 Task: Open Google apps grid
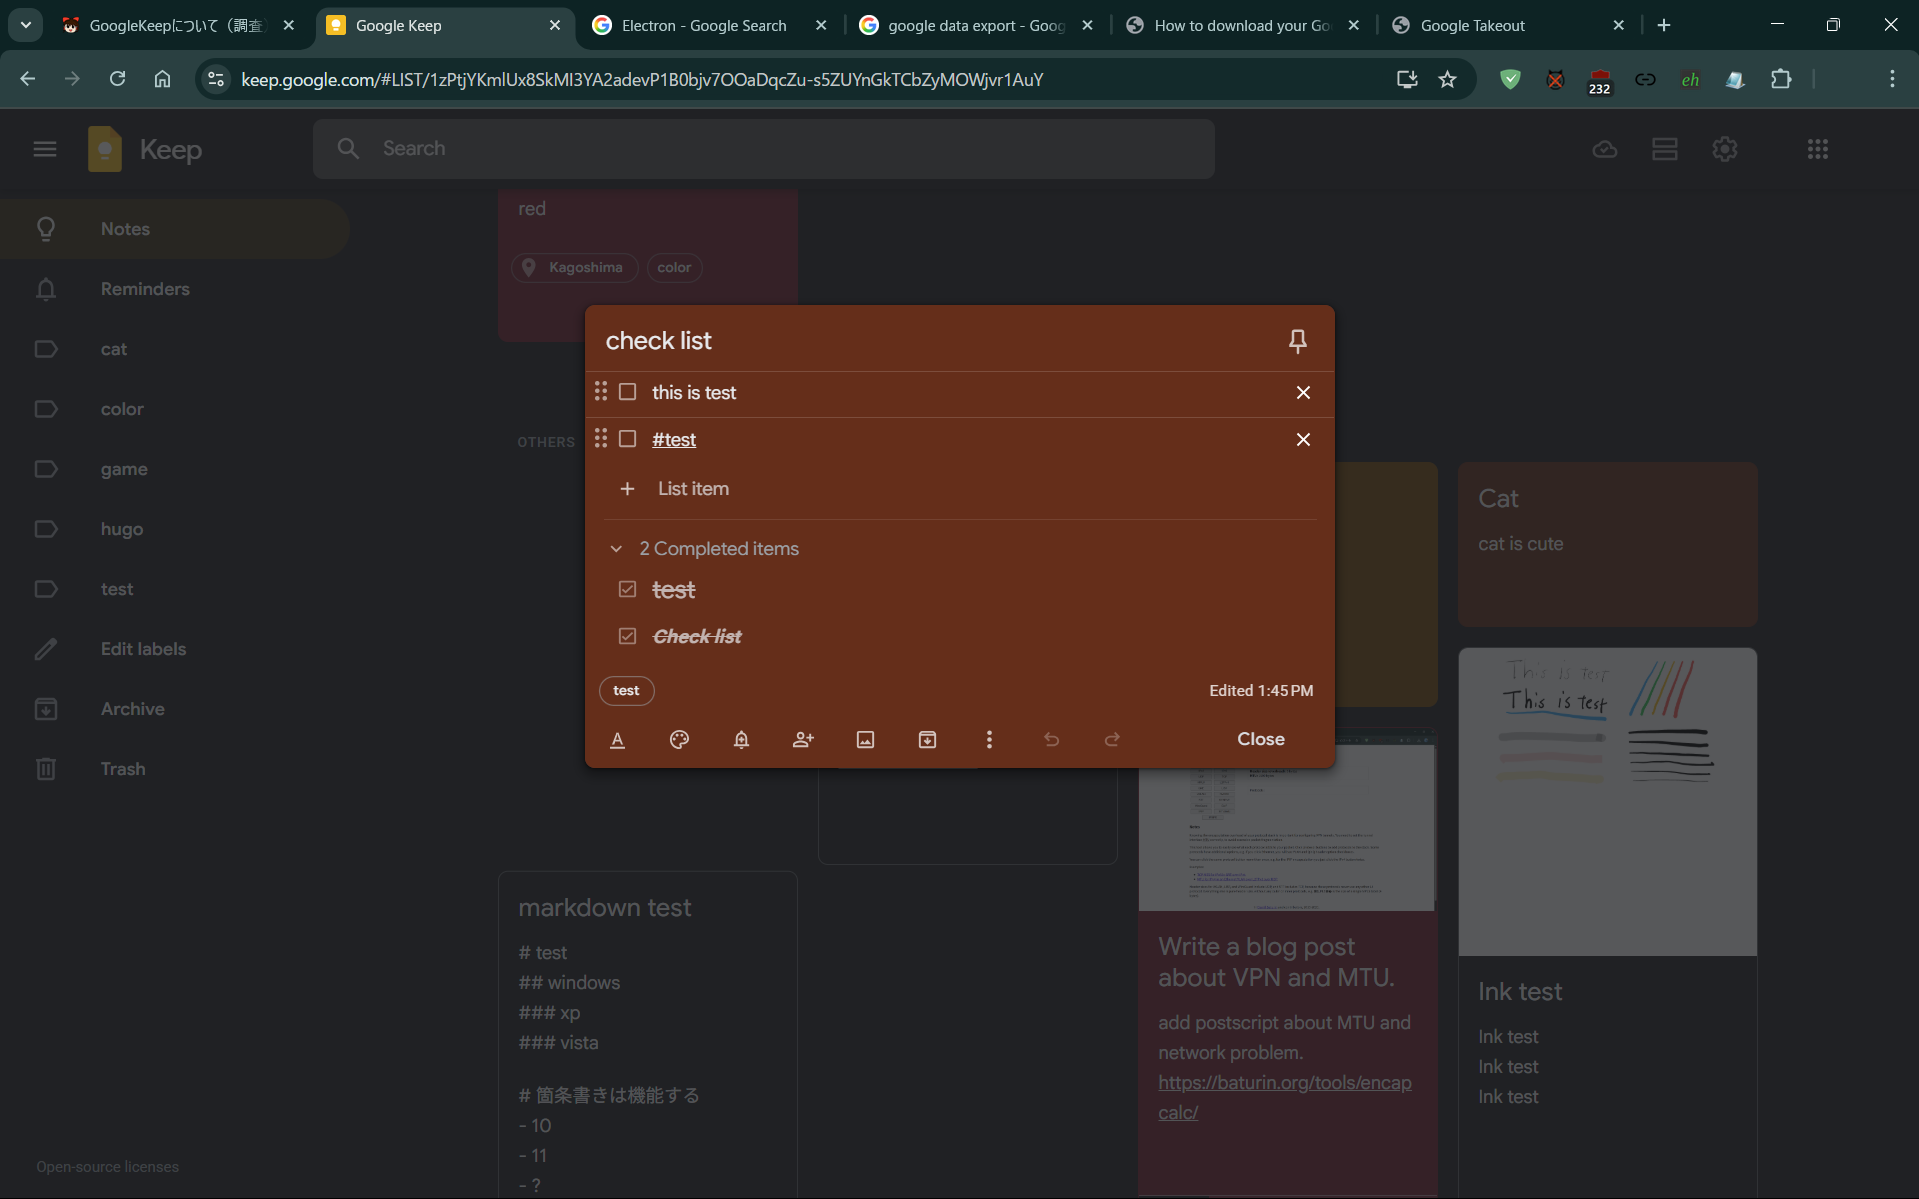[x=1818, y=149]
